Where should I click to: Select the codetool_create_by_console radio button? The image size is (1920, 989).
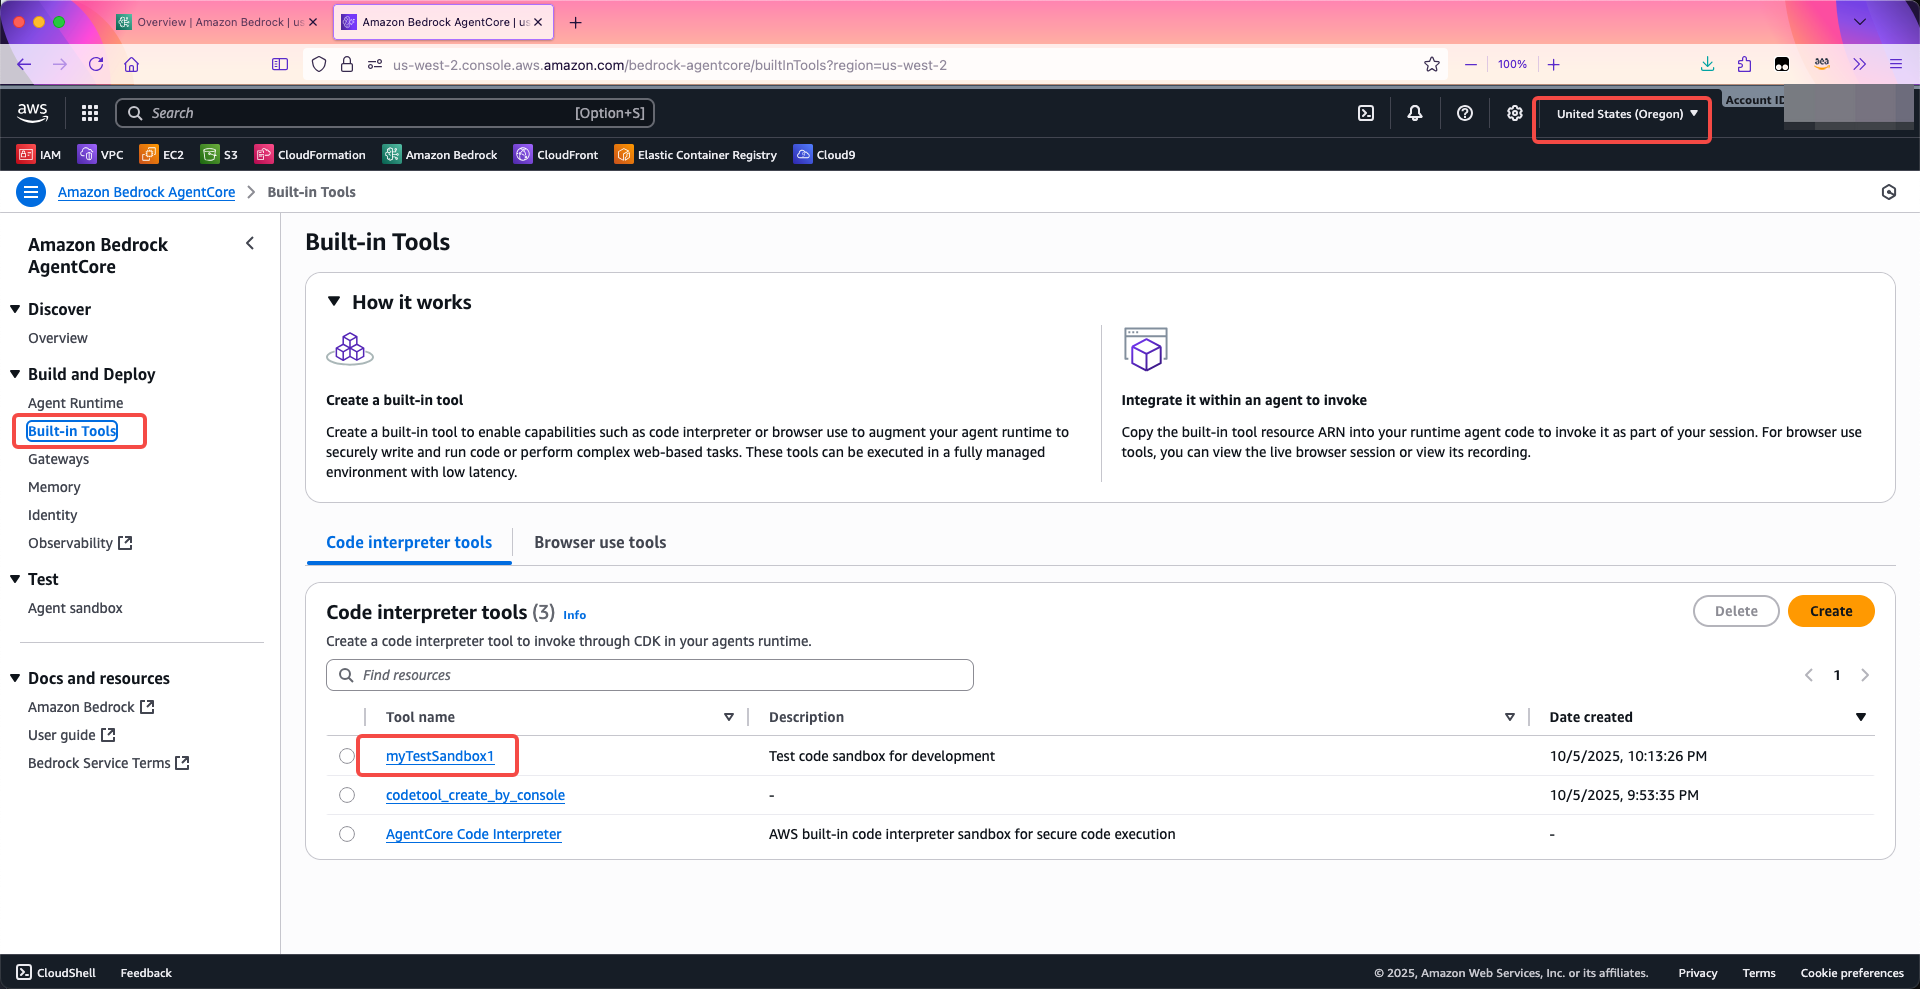point(347,795)
